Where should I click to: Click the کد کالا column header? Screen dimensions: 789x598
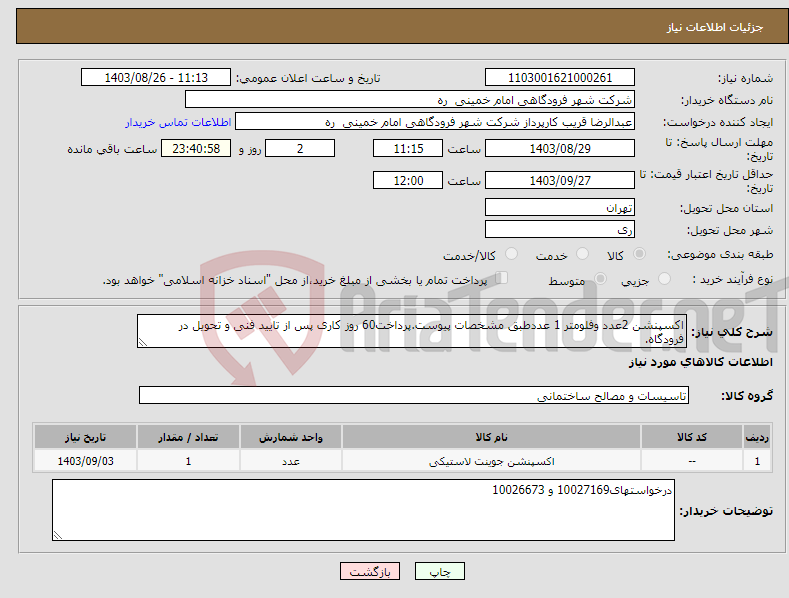point(692,437)
